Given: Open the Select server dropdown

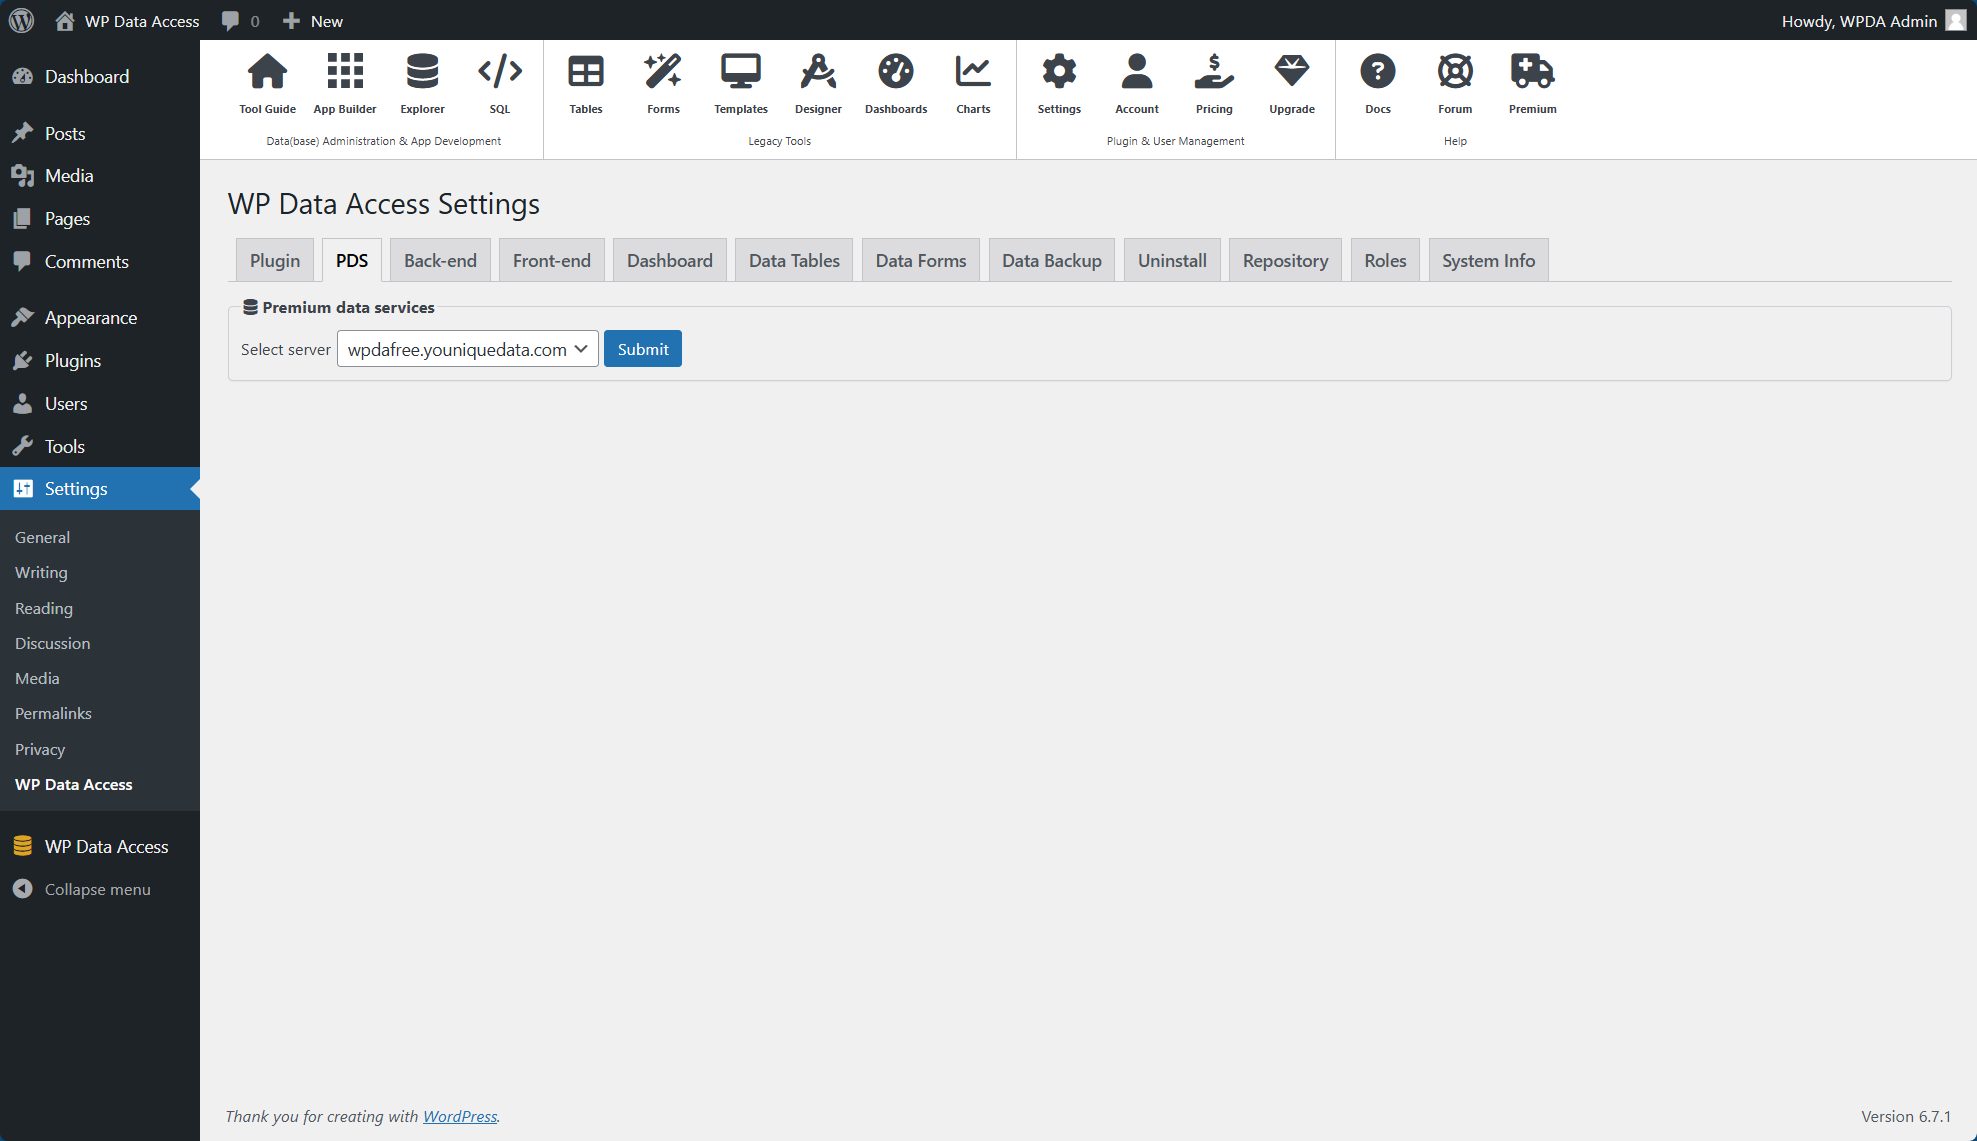Looking at the screenshot, I should coord(467,348).
